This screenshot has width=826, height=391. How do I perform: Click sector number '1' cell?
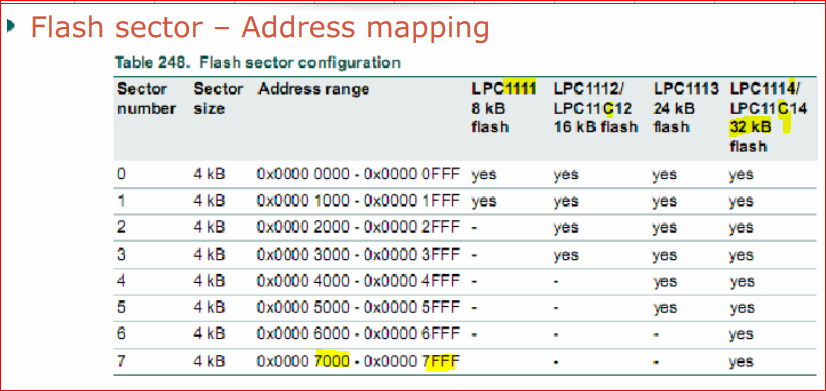click(121, 201)
